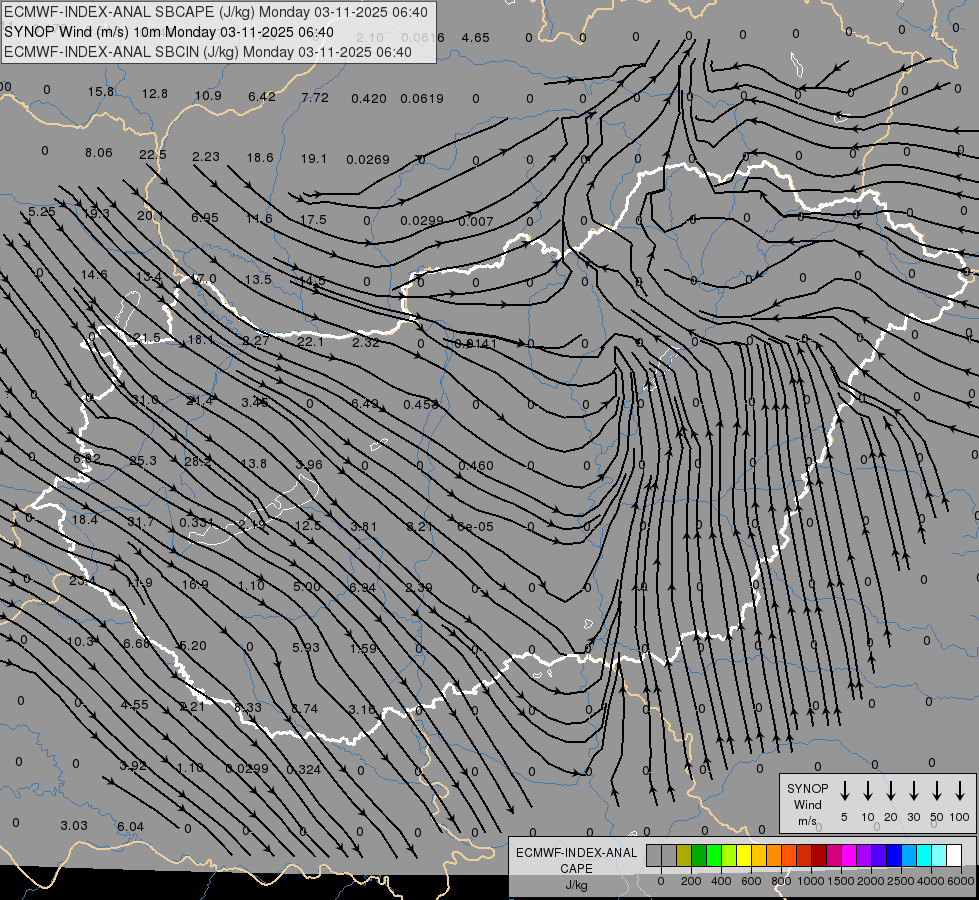Select the grid value 31.7
The width and height of the screenshot is (979, 900).
(x=140, y=522)
